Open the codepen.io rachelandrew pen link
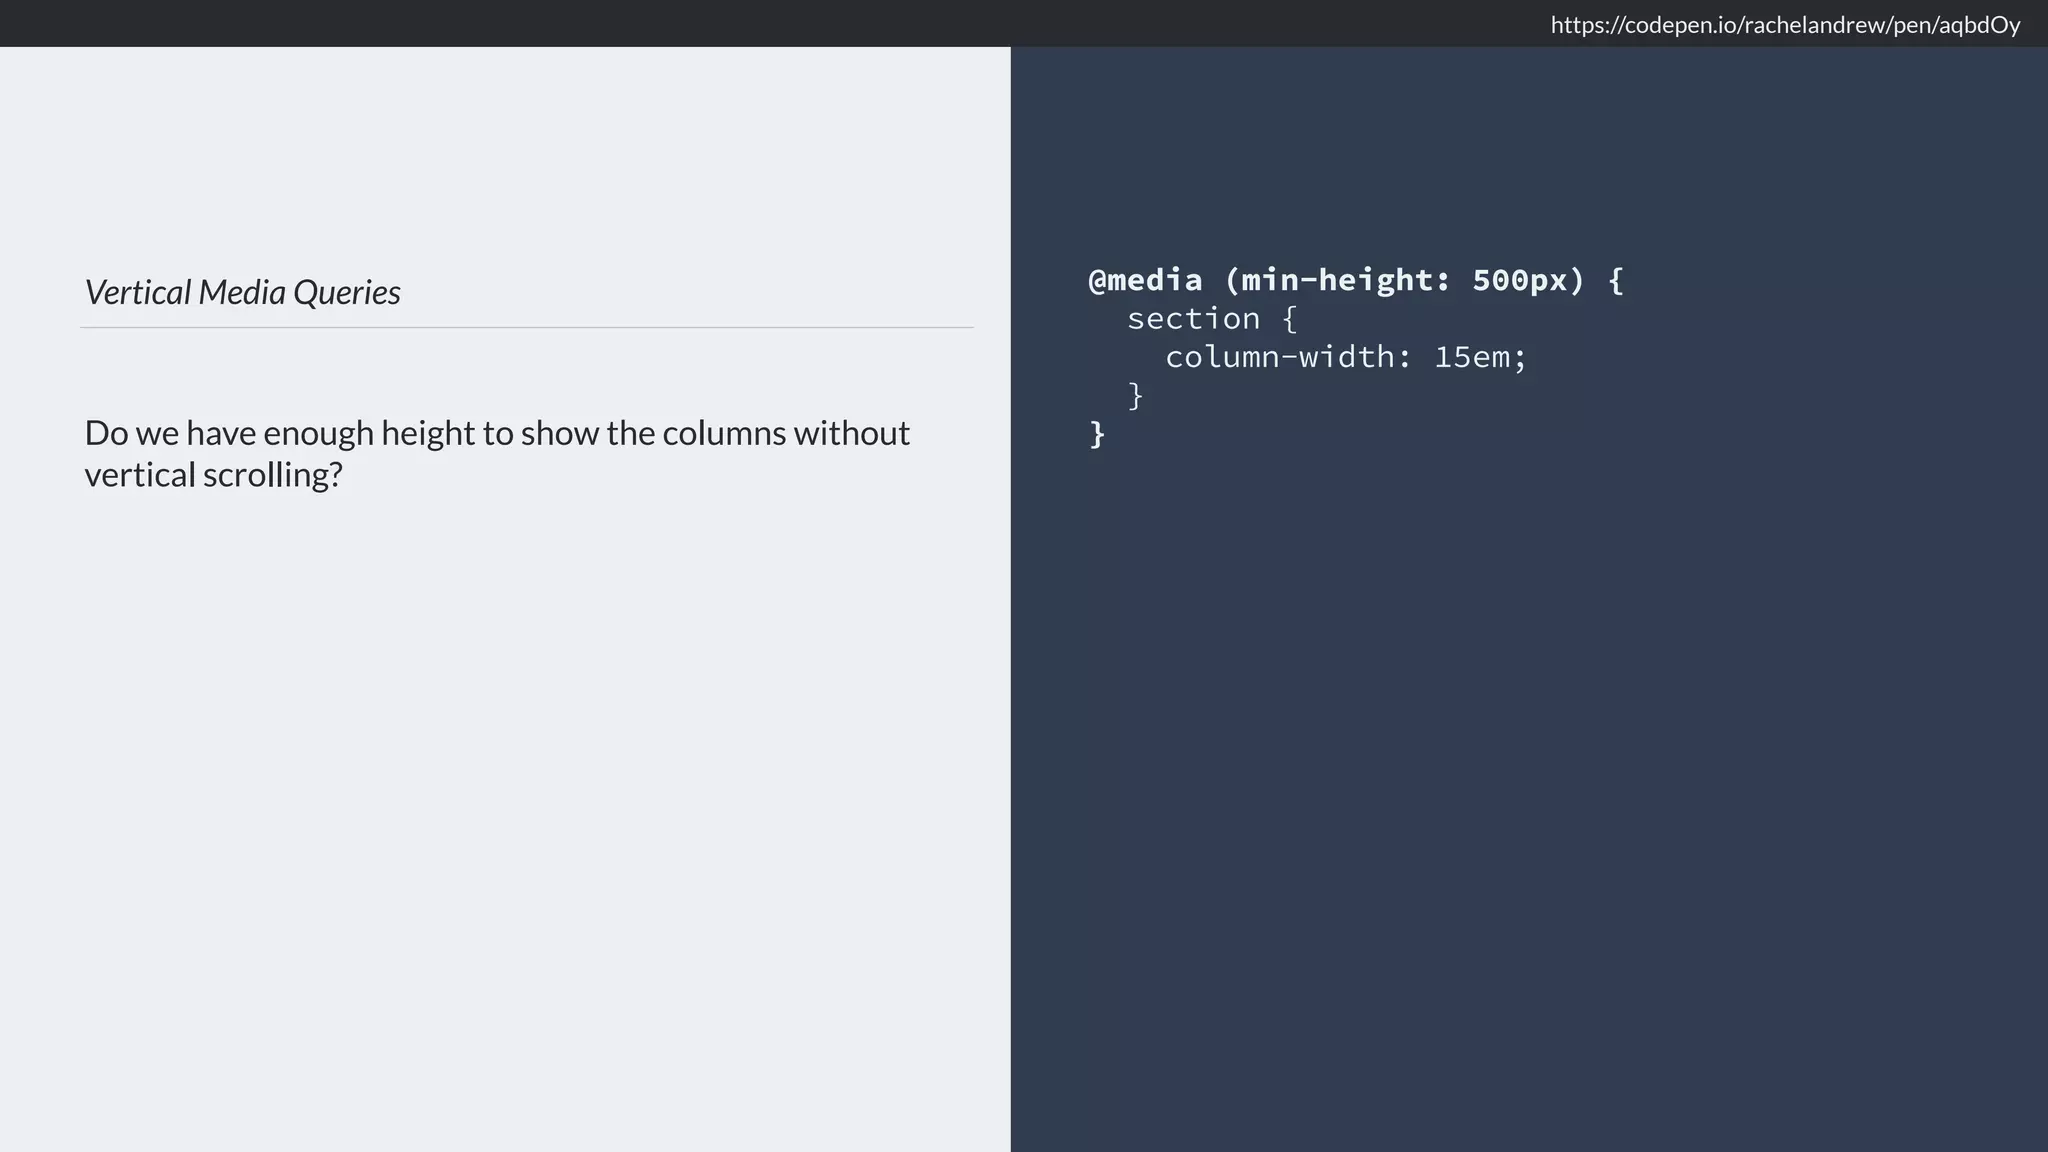This screenshot has width=2048, height=1152. [x=1785, y=25]
